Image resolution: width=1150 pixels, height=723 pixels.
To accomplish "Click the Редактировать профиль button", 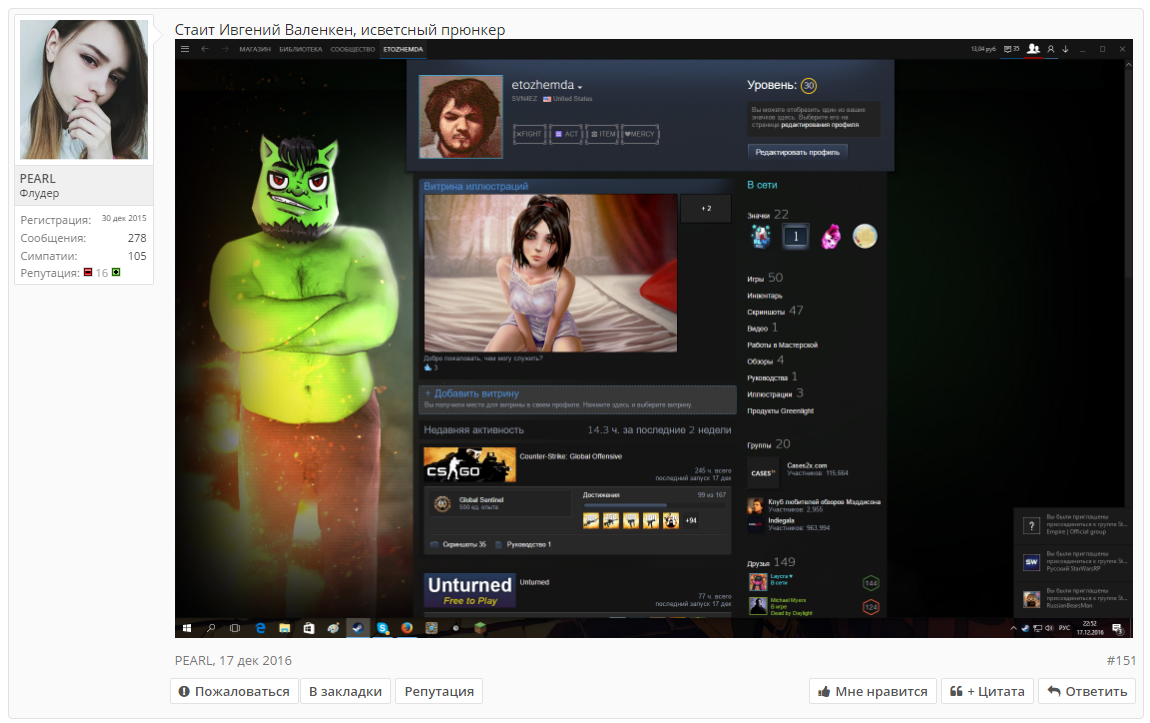I will tap(797, 152).
